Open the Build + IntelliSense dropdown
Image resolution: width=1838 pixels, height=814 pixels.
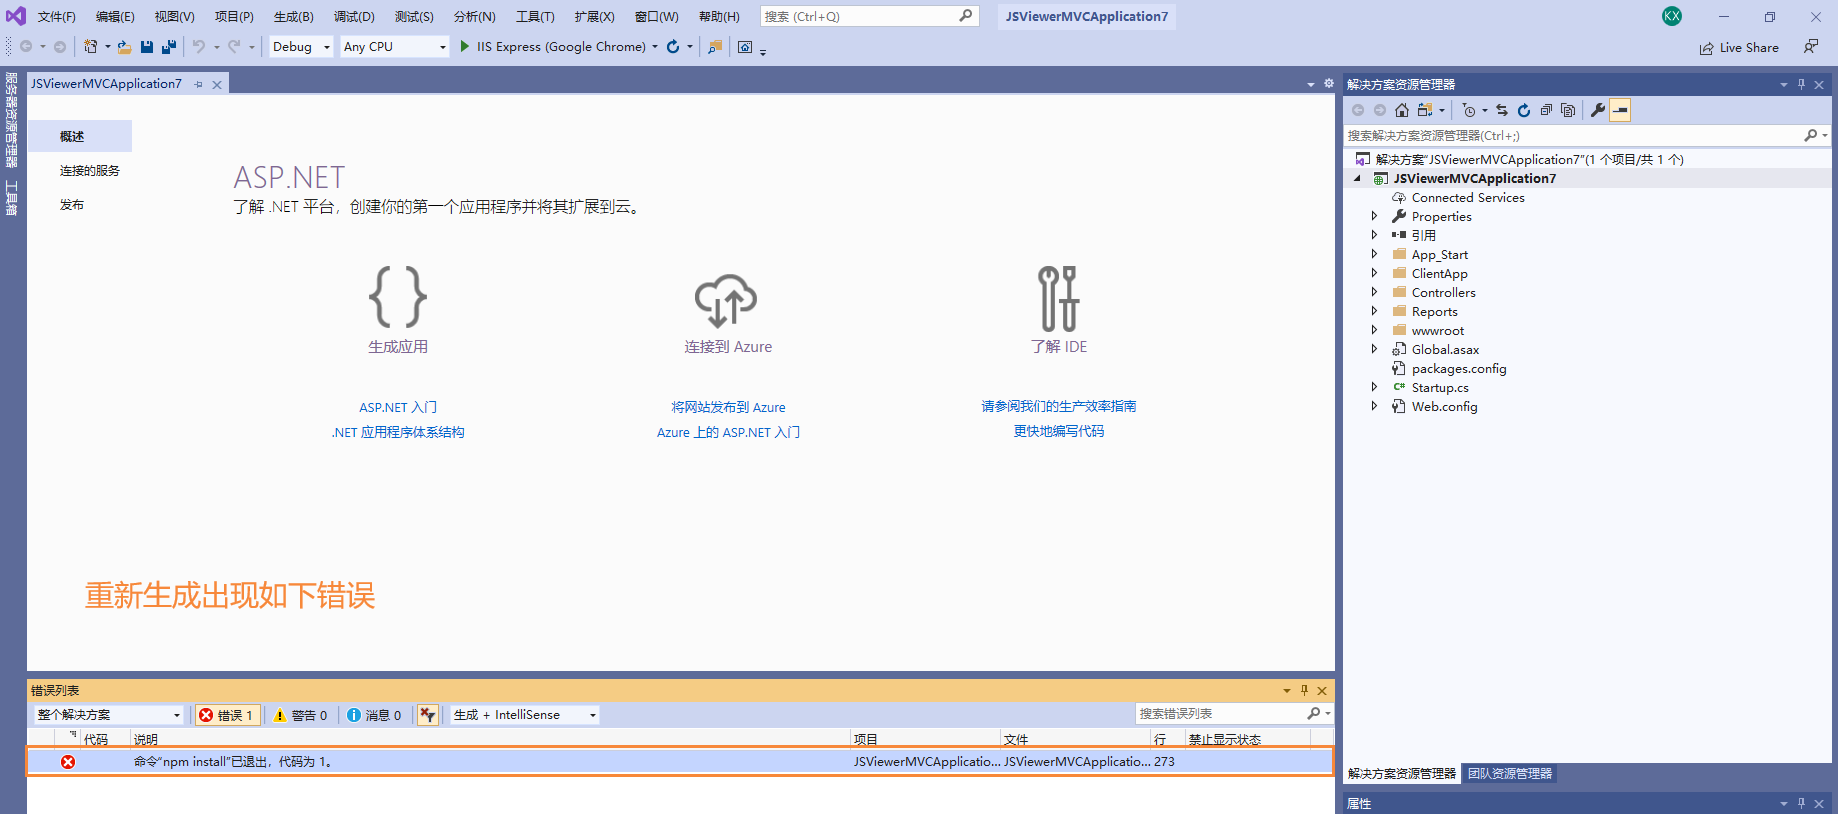pyautogui.click(x=525, y=715)
